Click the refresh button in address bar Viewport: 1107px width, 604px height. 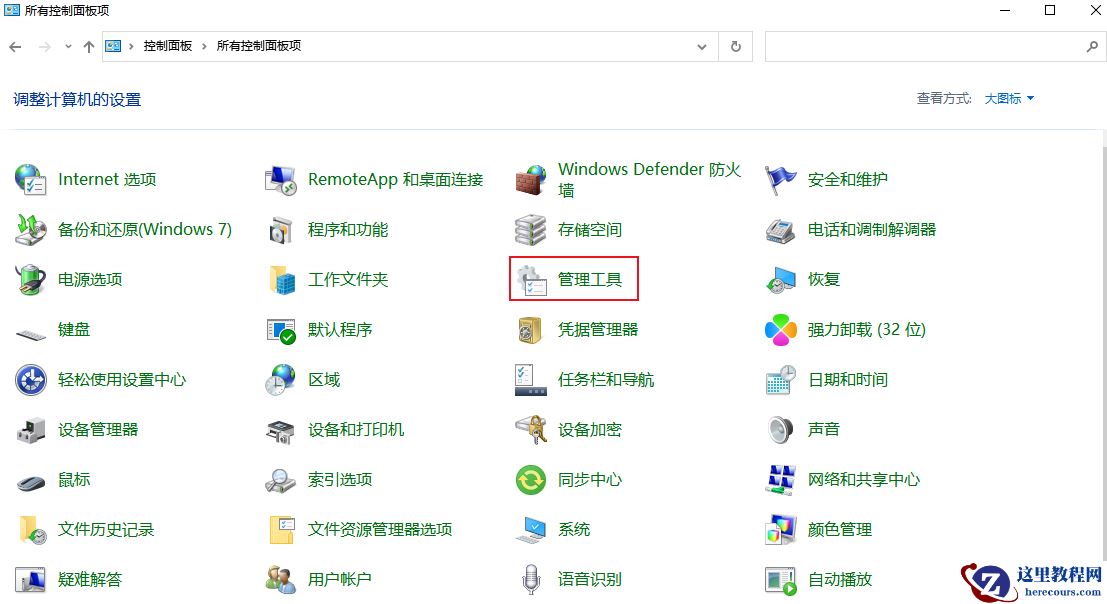[735, 46]
